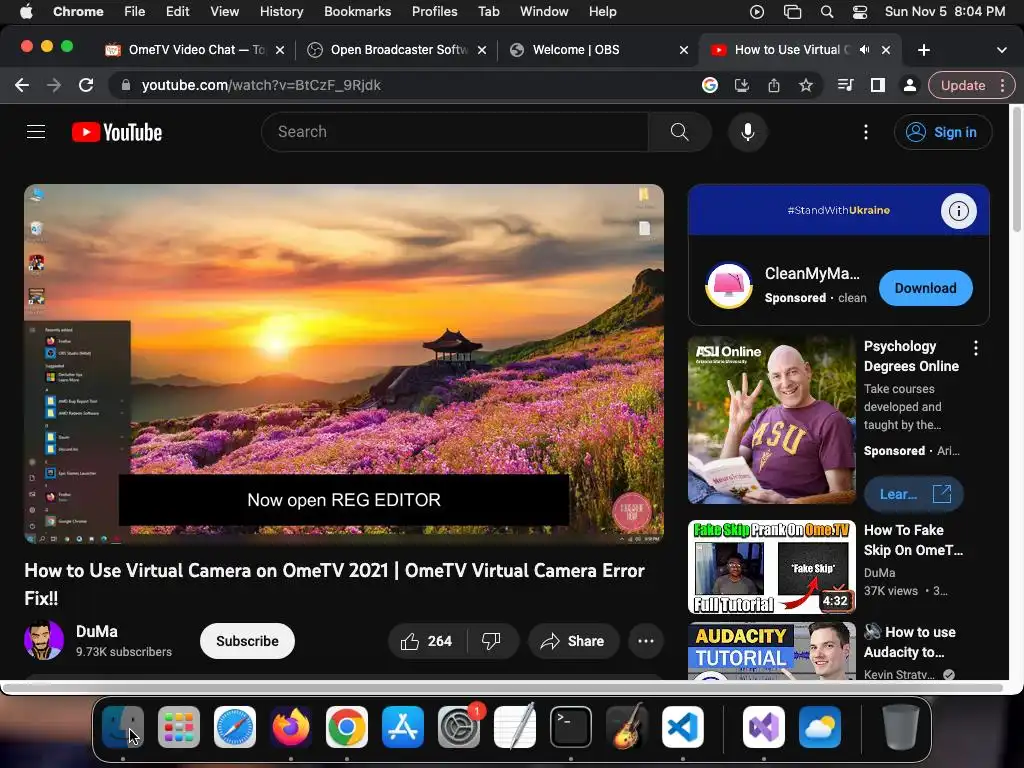
Task: Open the Profiles menu
Action: (434, 12)
